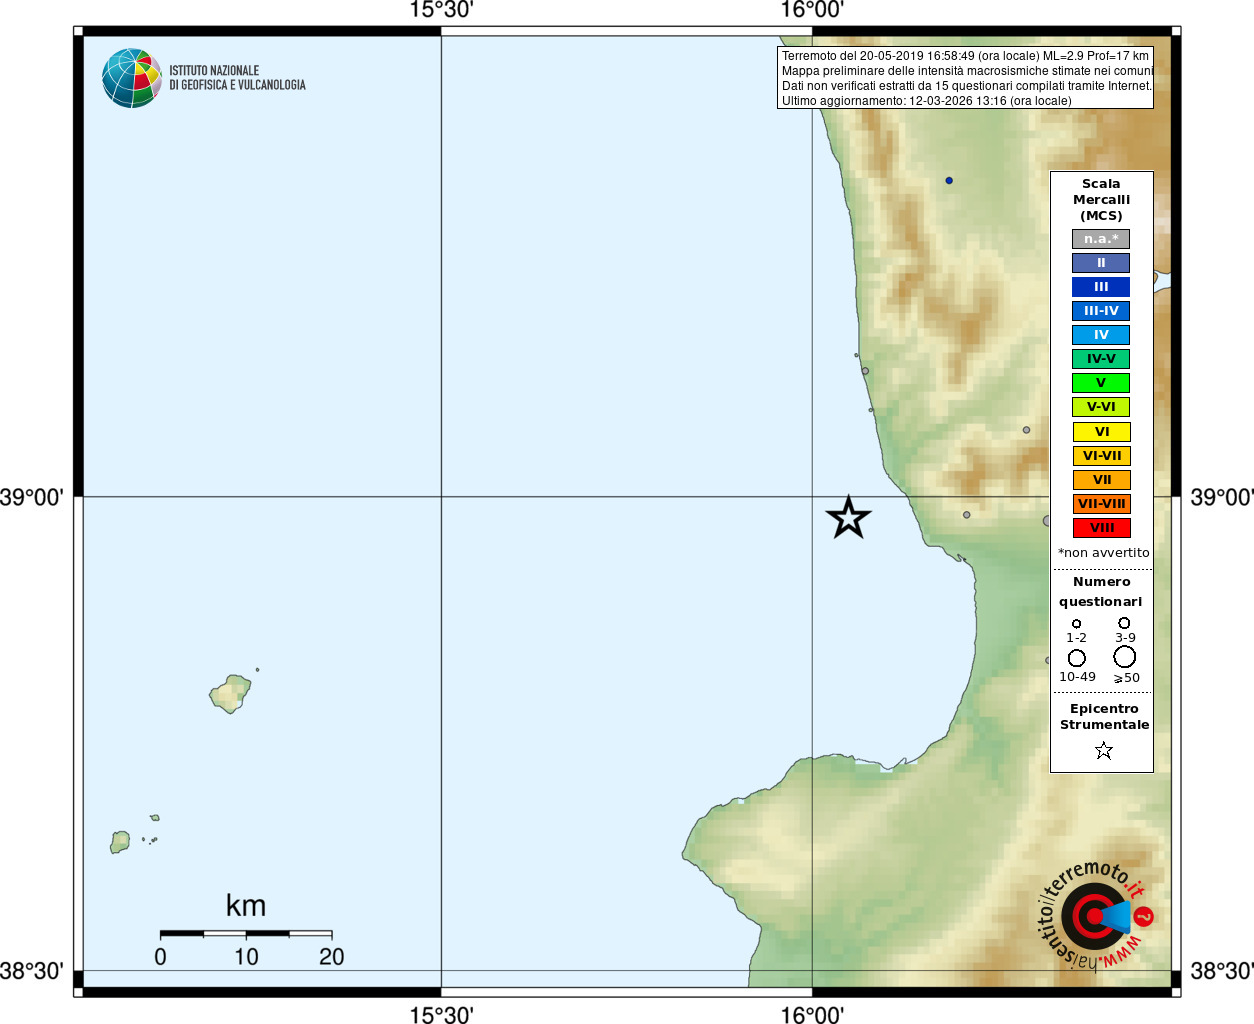The width and height of the screenshot is (1254, 1024).
Task: Click the II intensity legend swatch
Action: [1101, 263]
